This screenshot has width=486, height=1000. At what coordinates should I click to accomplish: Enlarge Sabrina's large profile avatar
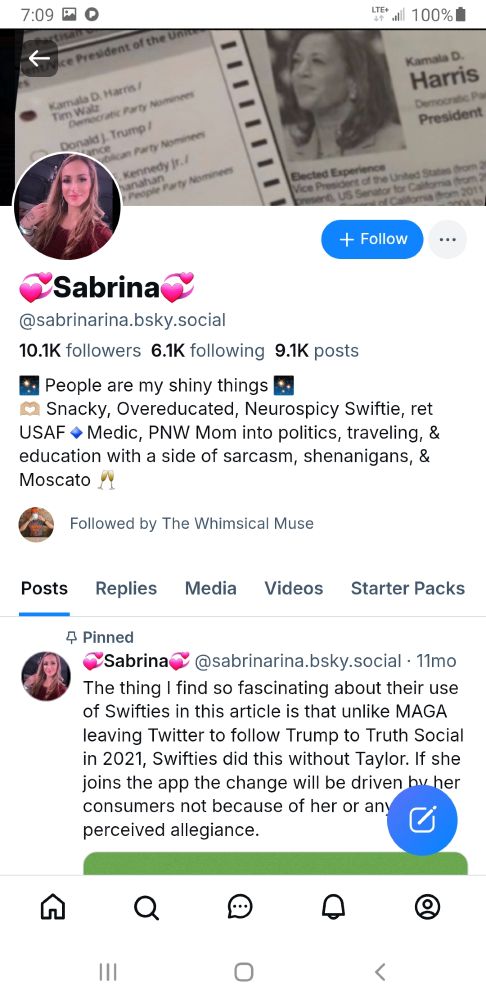[x=67, y=207]
